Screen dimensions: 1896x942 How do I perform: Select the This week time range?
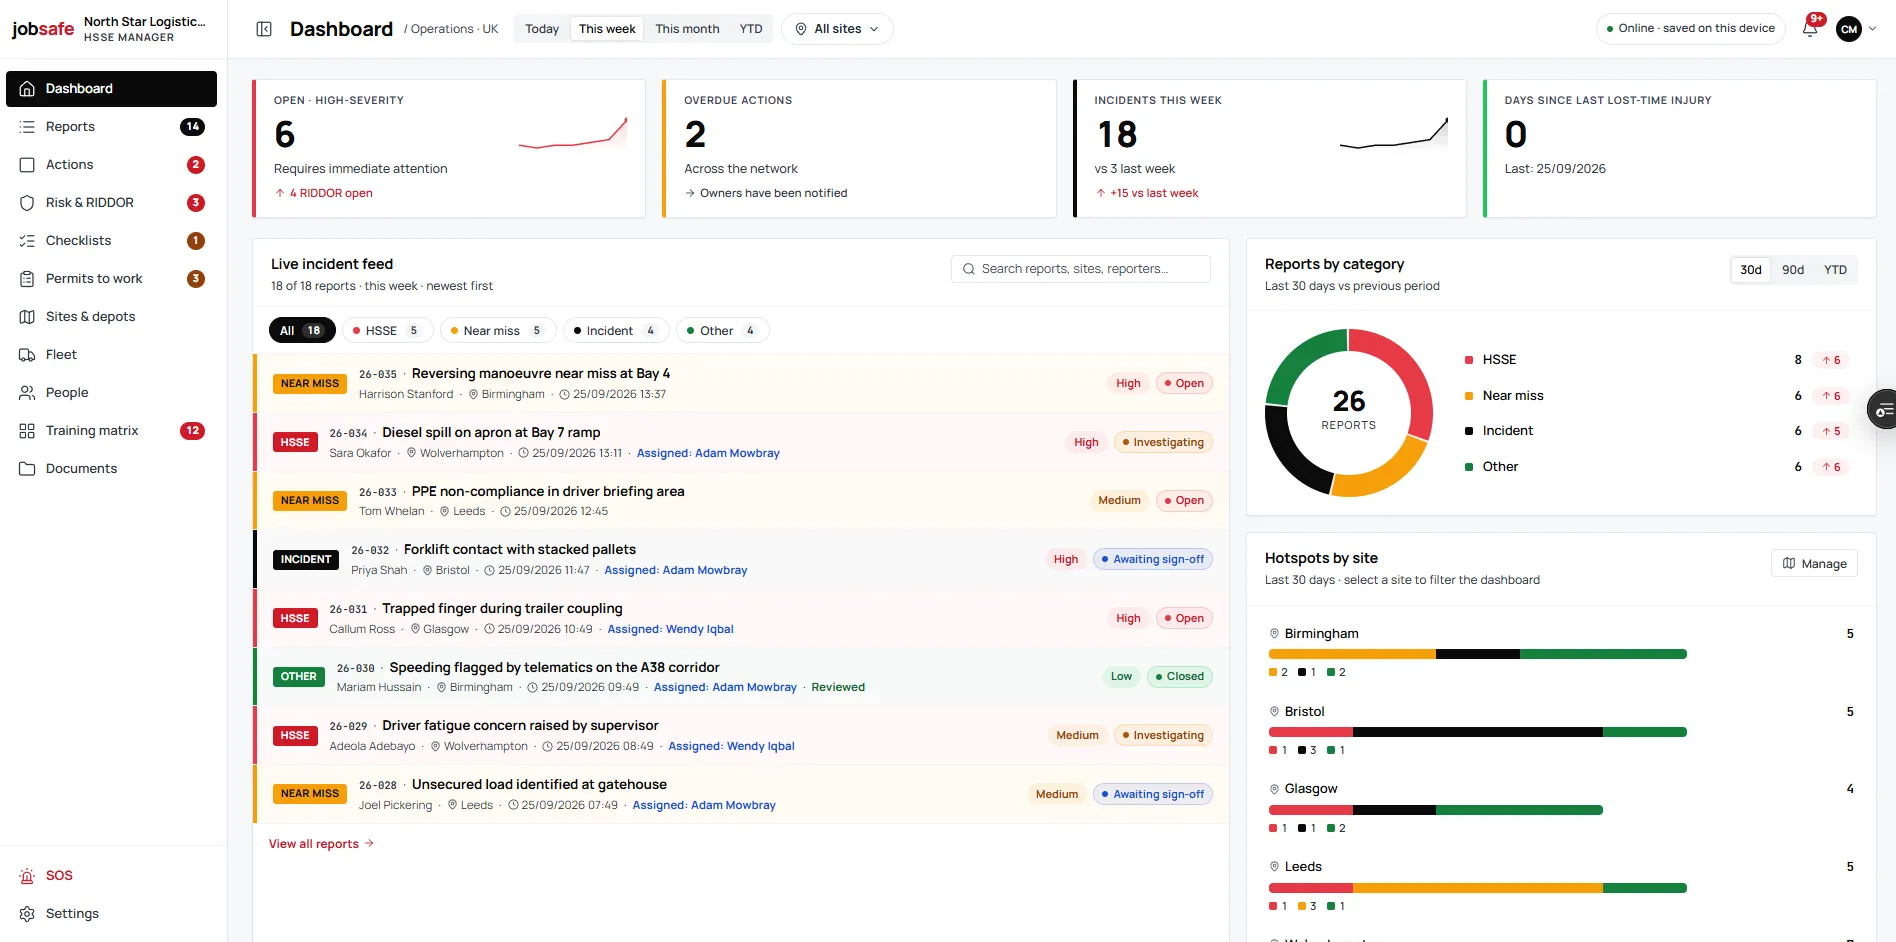tap(607, 29)
